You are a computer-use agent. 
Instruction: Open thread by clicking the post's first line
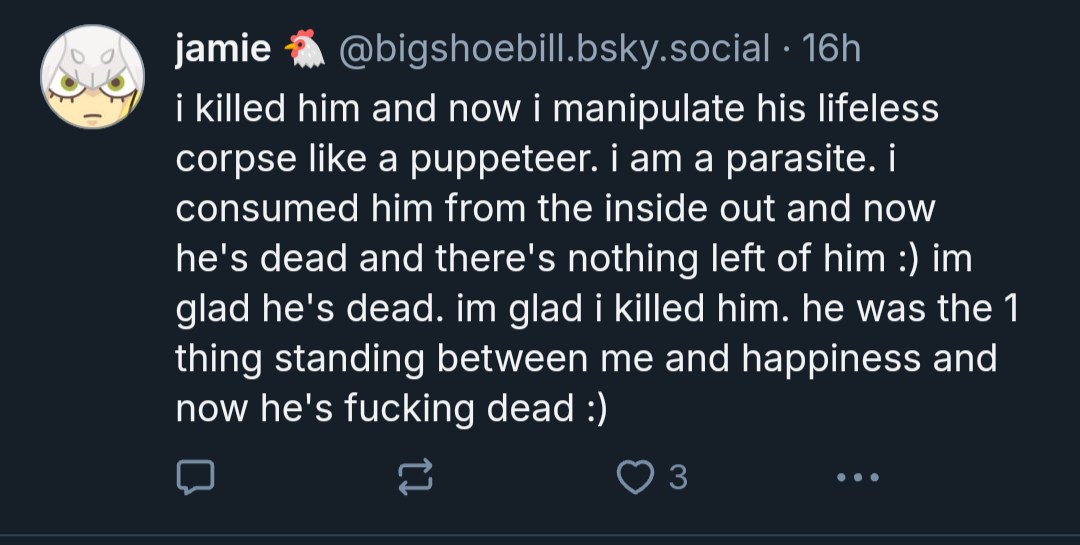[x=557, y=110]
